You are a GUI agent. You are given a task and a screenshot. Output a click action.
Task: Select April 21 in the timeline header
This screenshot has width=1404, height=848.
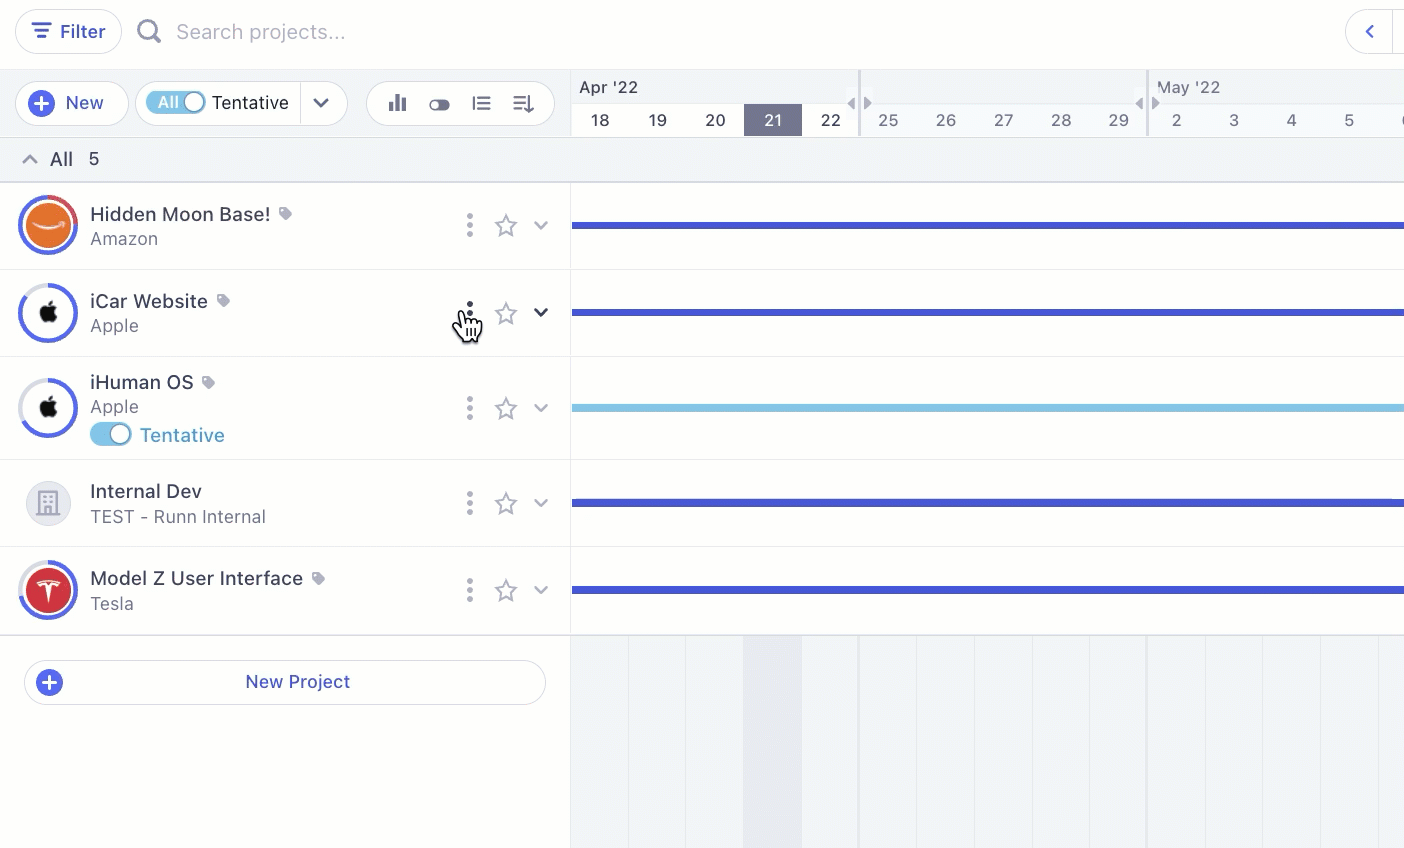772,120
